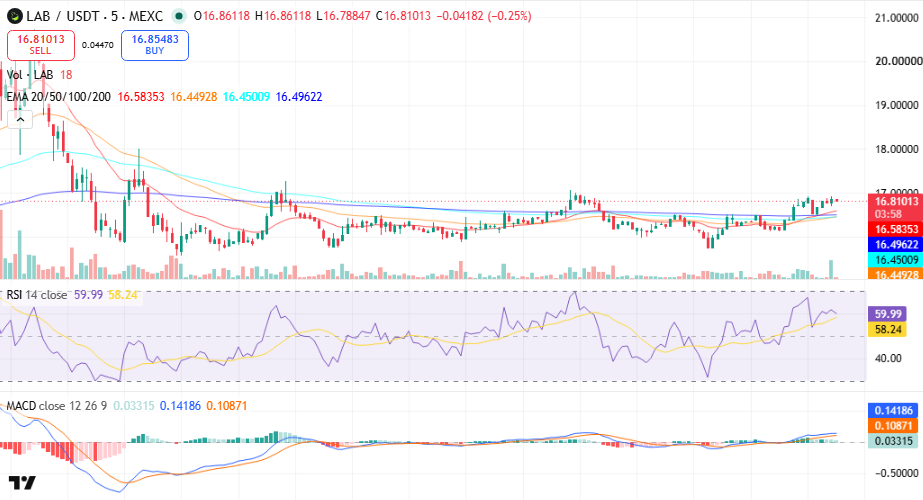The height and width of the screenshot is (500, 923).
Task: Click the blue MACD value tag 0.14186
Action: 892,410
